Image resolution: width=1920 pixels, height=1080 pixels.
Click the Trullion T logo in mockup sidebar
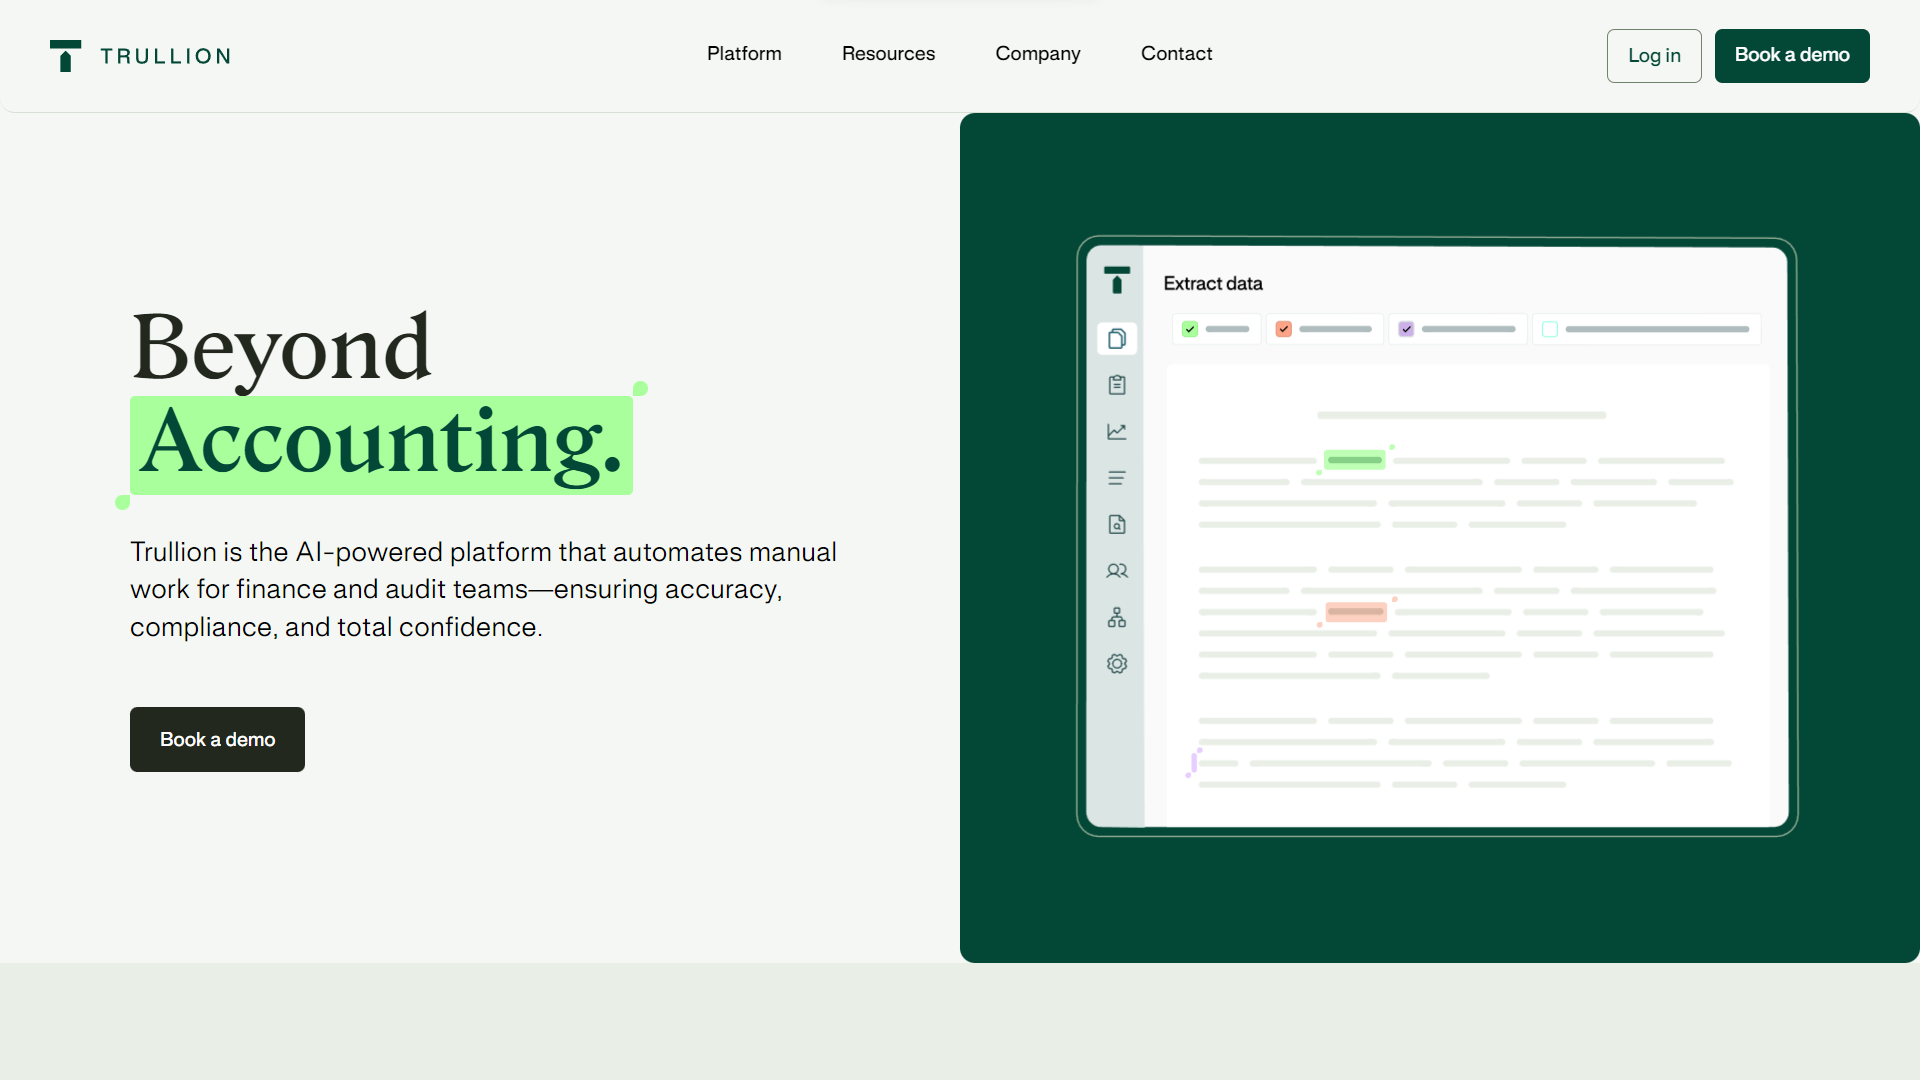tap(1117, 280)
